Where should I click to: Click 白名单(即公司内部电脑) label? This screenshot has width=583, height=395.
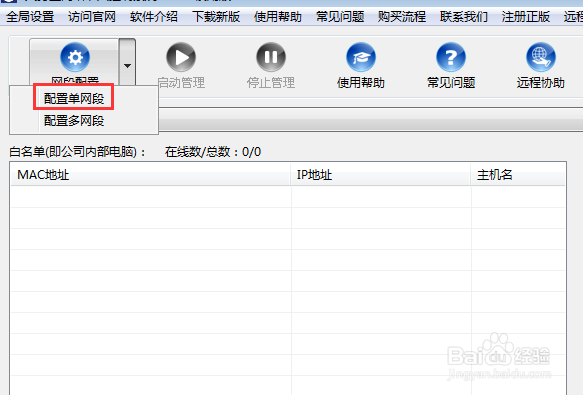(x=78, y=152)
